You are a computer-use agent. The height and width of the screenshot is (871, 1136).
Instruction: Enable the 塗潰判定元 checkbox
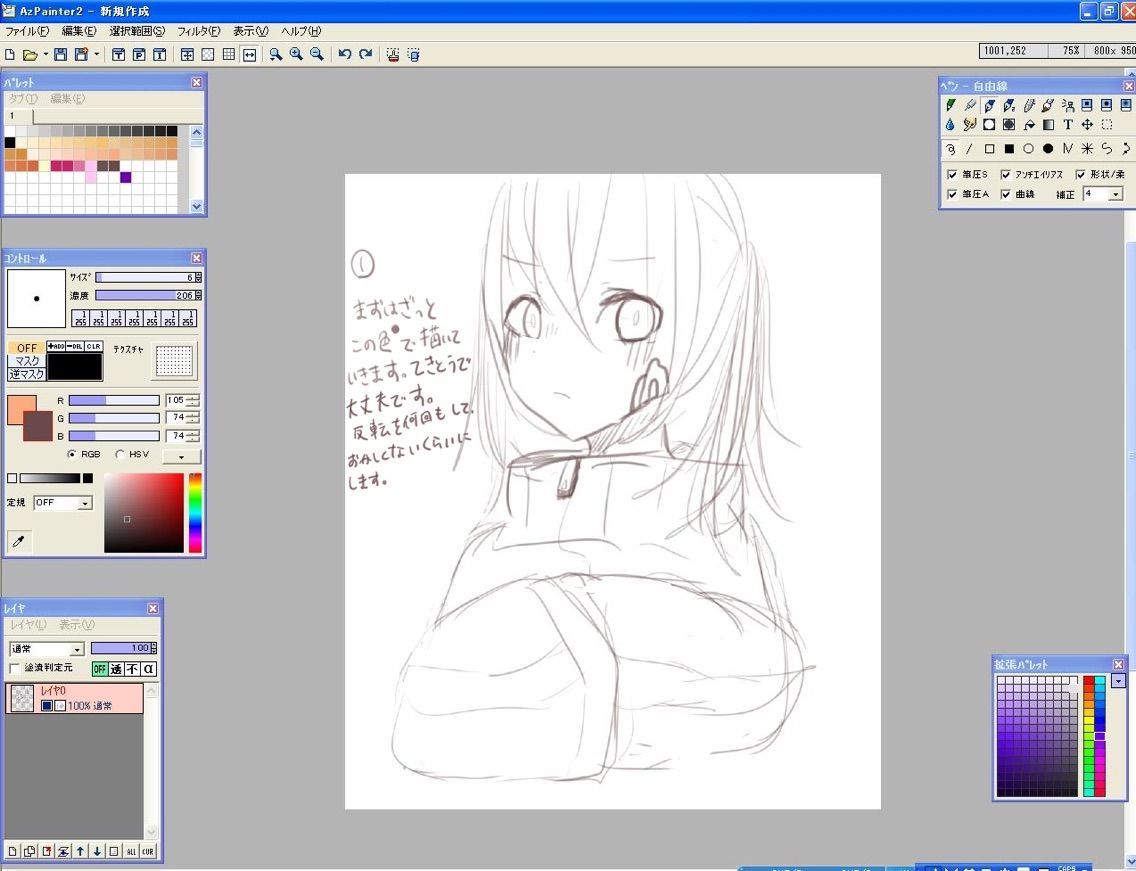[x=15, y=667]
